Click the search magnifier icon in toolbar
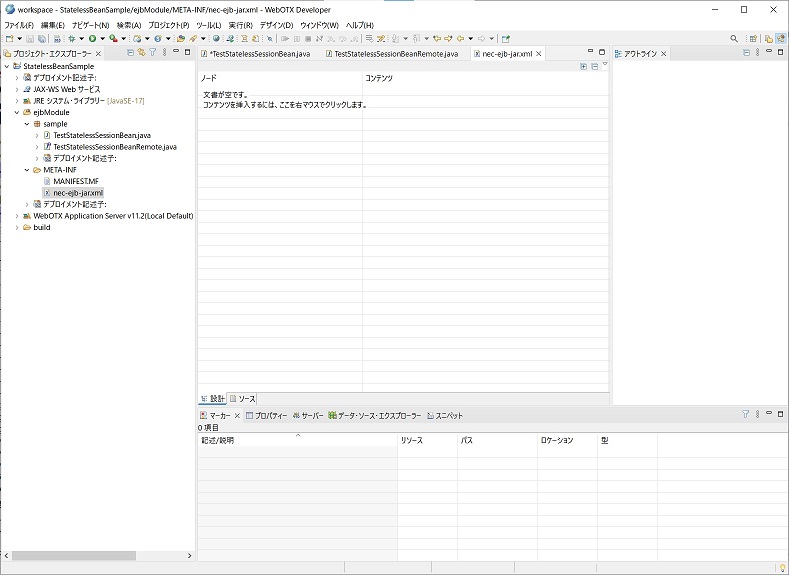Image resolution: width=789 pixels, height=575 pixels. (734, 39)
